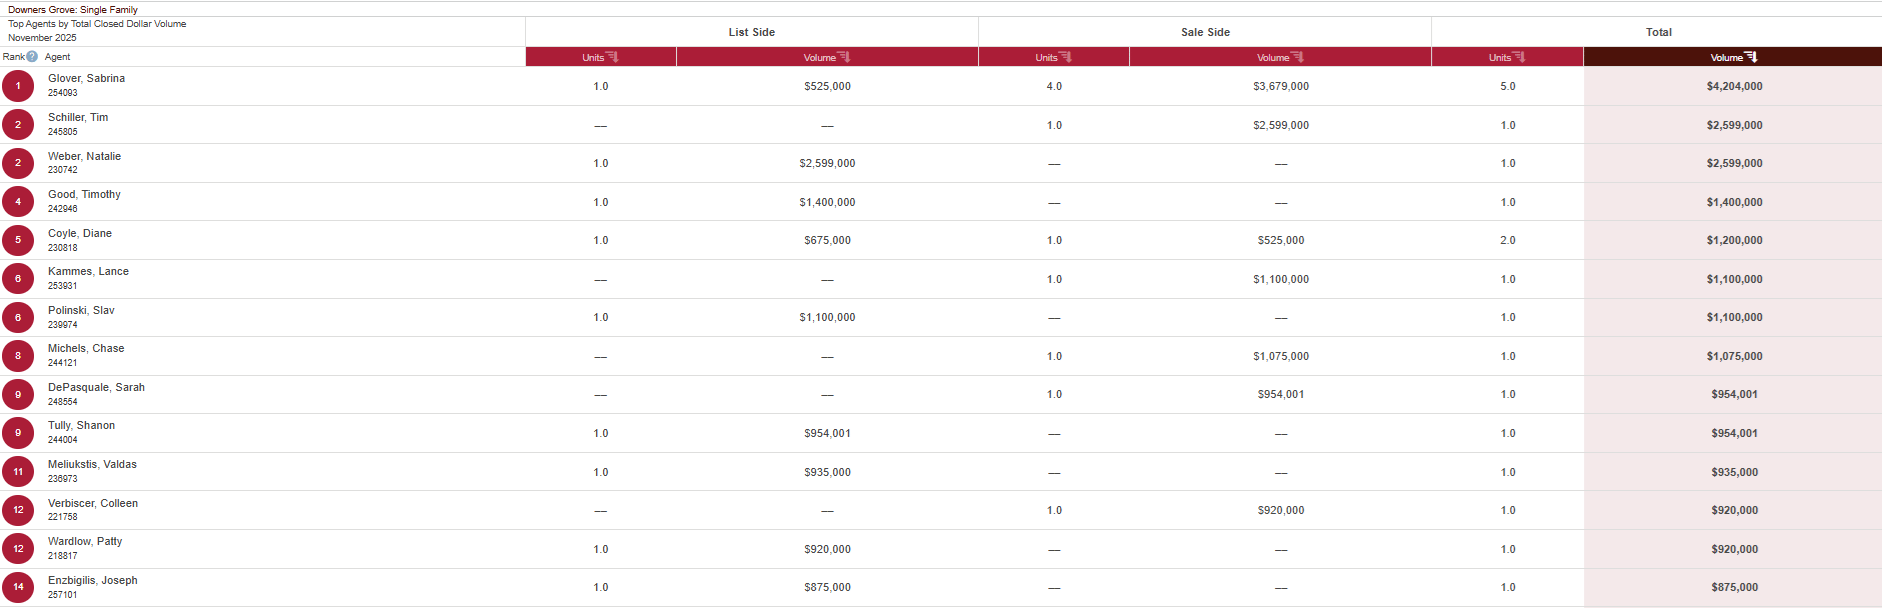Click the Agent column header
The width and height of the screenshot is (1882, 608).
tap(58, 57)
